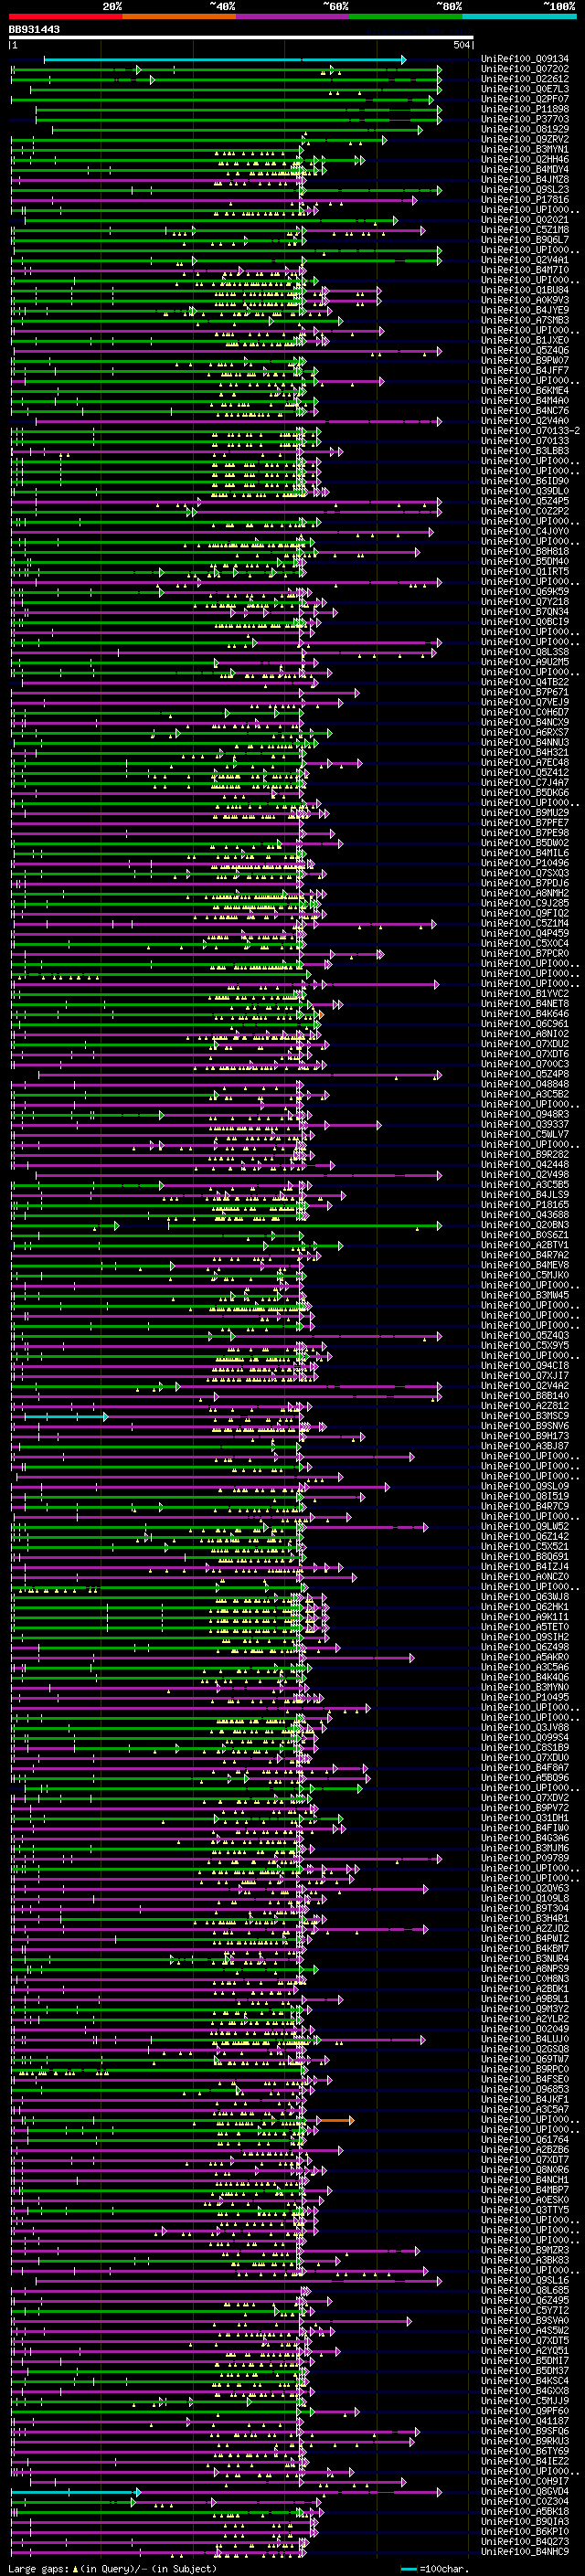Click the =100char. scale legend

pyautogui.click(x=434, y=2568)
